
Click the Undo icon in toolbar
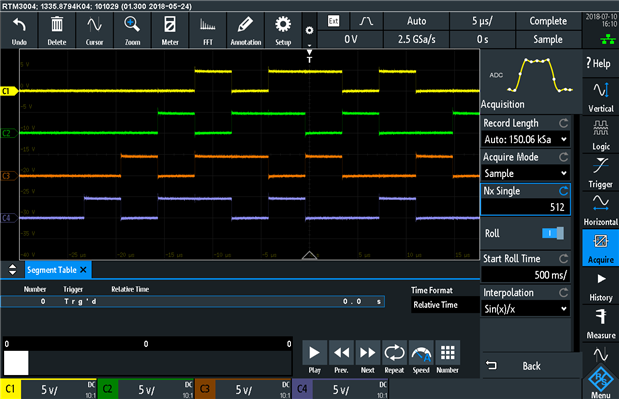(19, 30)
